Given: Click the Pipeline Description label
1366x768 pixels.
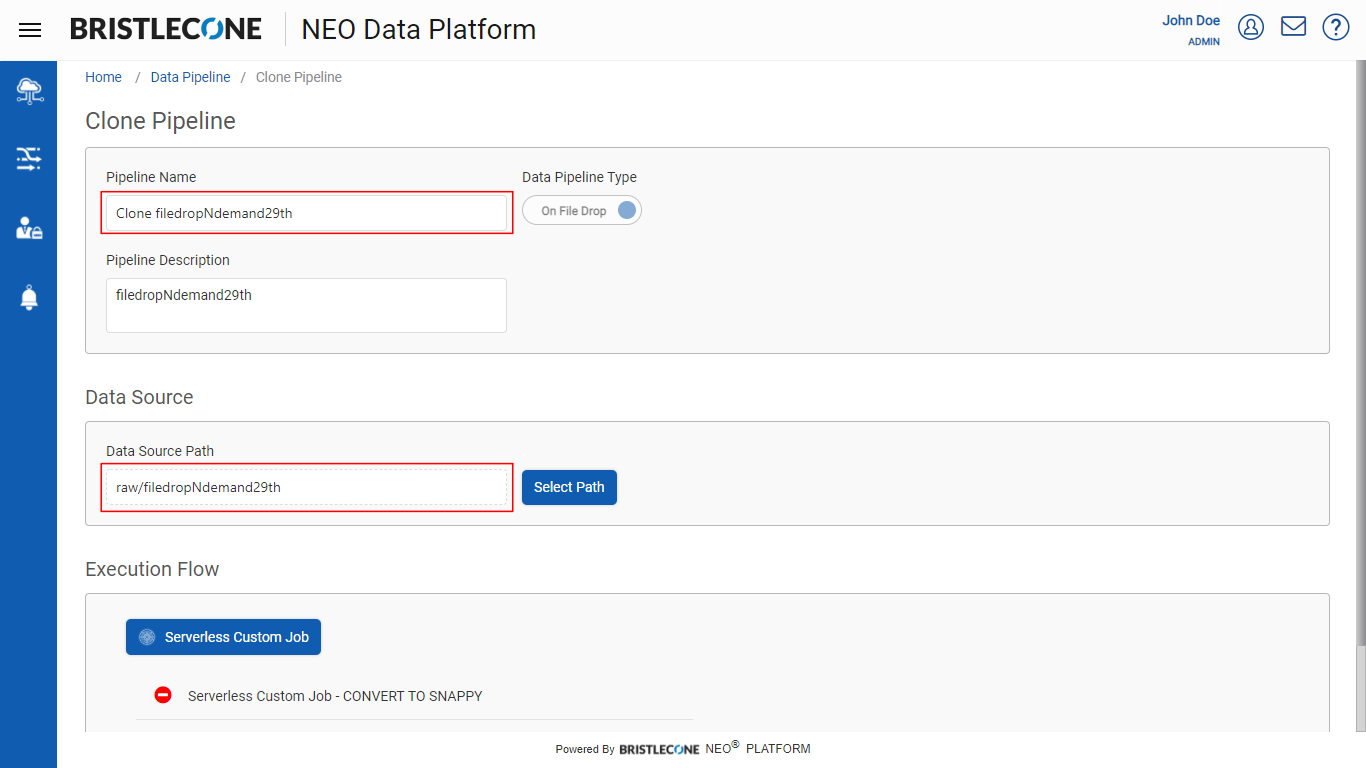Looking at the screenshot, I should [168, 260].
